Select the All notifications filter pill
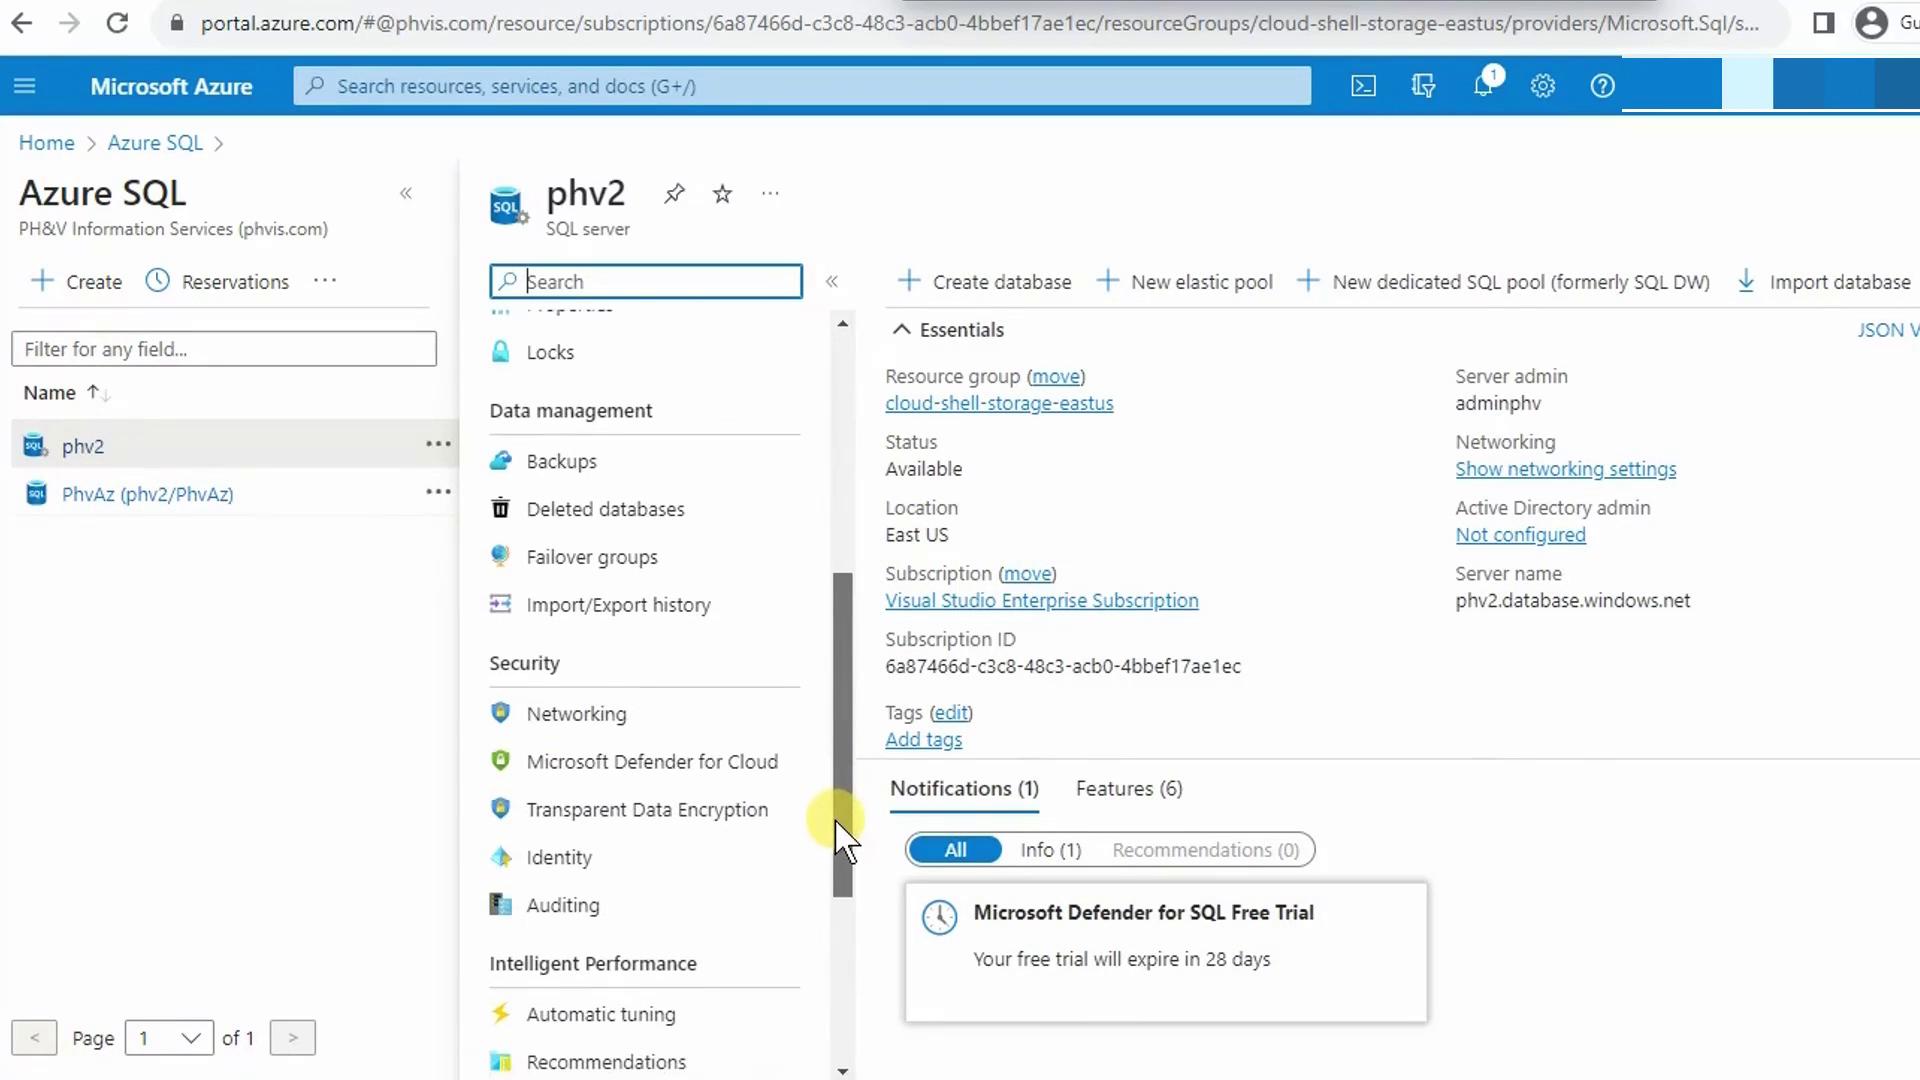Viewport: 1920px width, 1080px height. point(955,850)
